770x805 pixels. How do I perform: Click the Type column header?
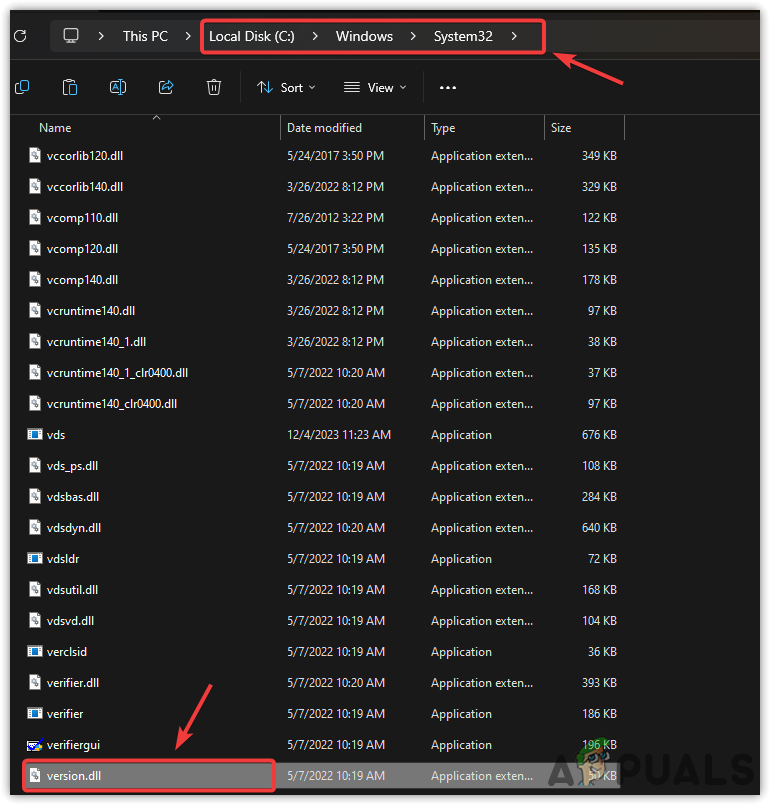coord(443,128)
